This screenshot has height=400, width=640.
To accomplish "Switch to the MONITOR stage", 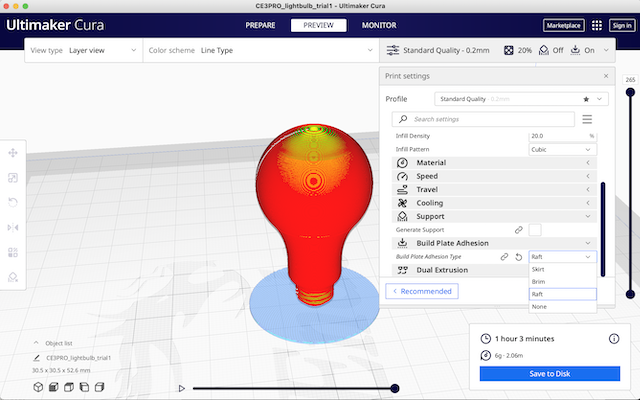I will tap(379, 25).
